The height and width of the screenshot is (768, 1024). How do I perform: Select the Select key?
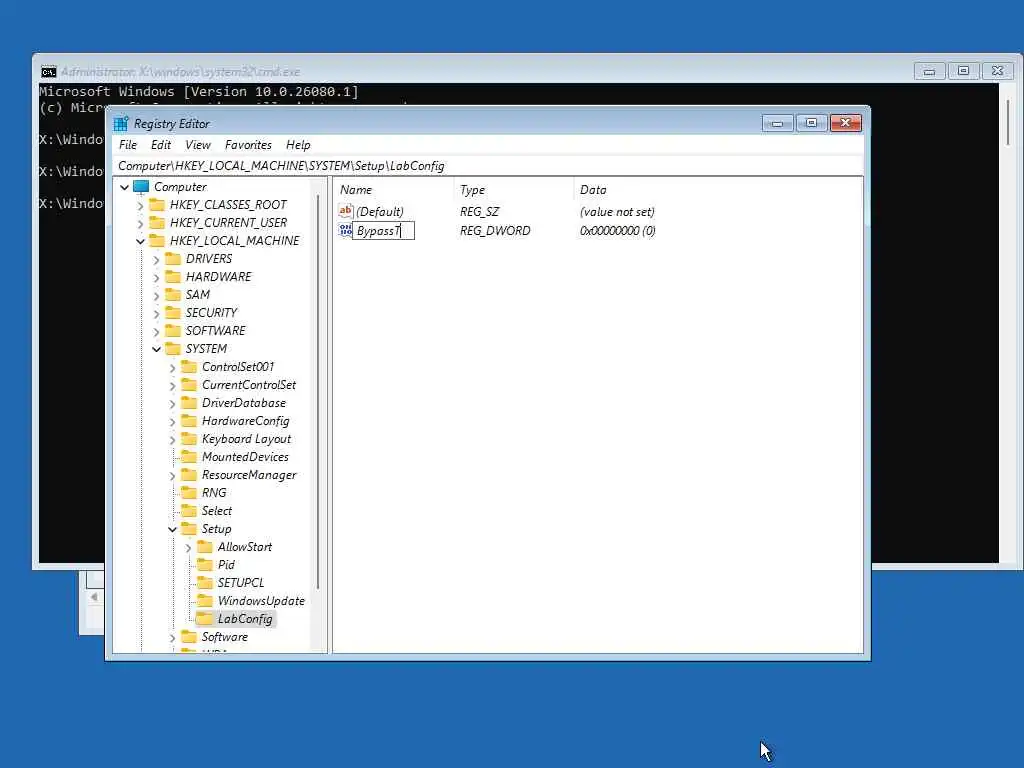click(x=216, y=511)
